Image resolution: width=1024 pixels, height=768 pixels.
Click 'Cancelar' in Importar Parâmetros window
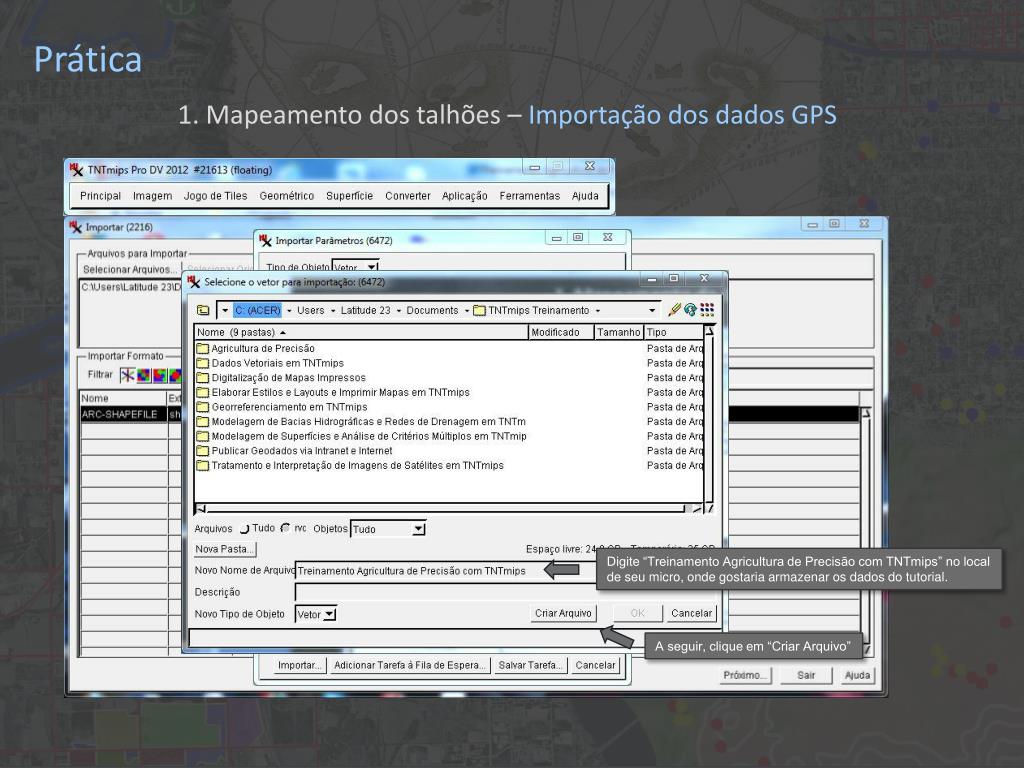595,665
